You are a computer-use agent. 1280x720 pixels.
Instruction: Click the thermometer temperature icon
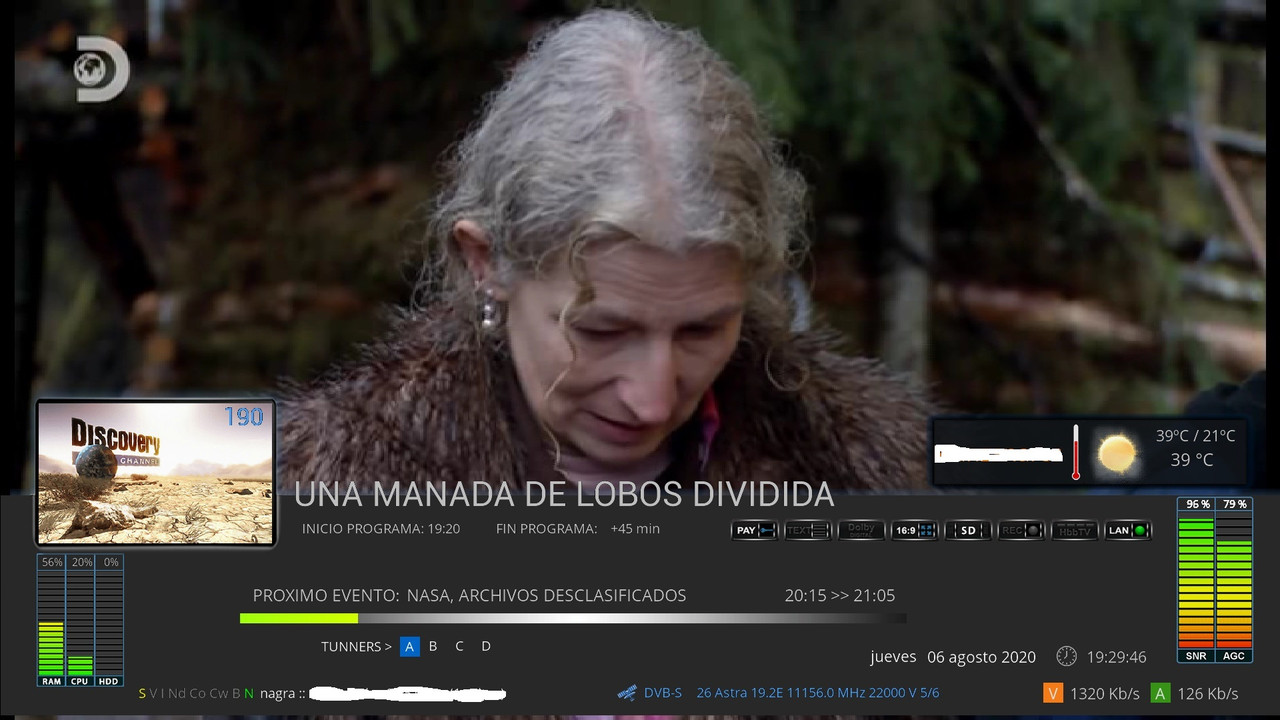[1076, 452]
